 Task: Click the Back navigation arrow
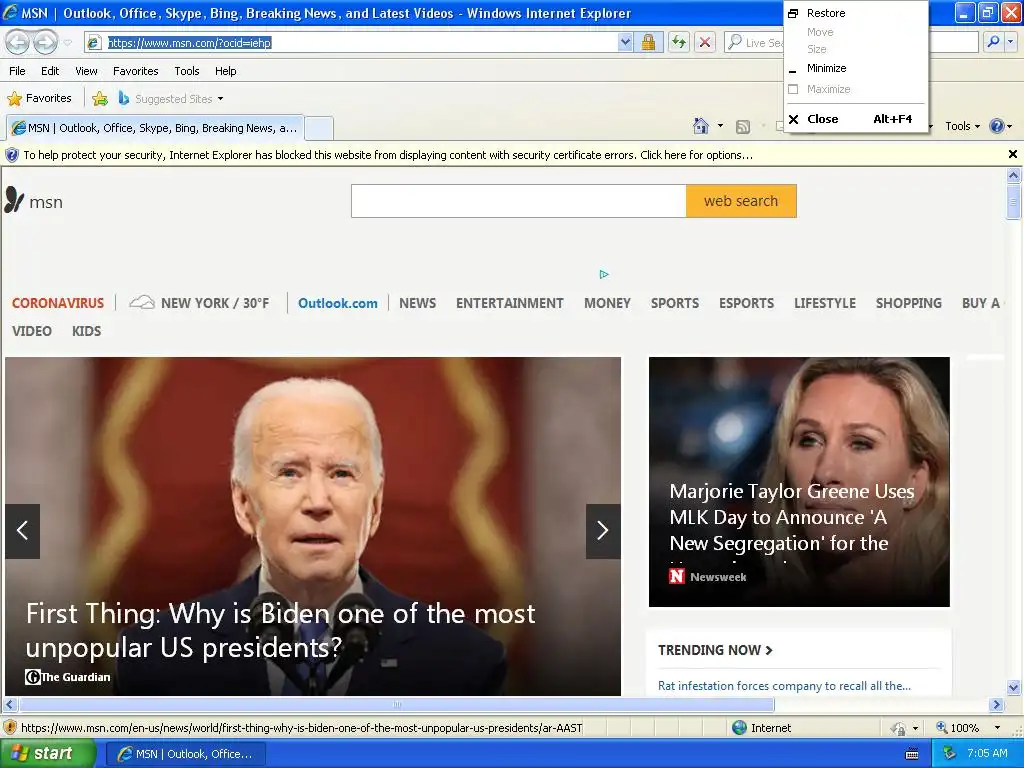18,42
